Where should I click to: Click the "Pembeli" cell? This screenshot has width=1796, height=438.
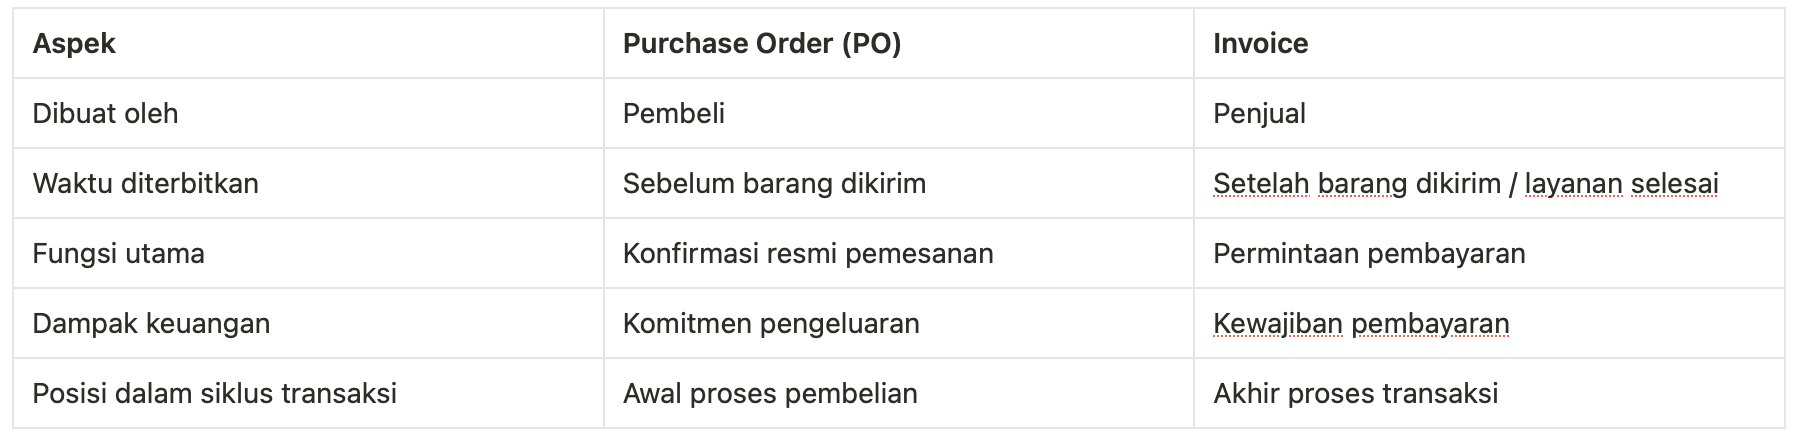click(673, 114)
